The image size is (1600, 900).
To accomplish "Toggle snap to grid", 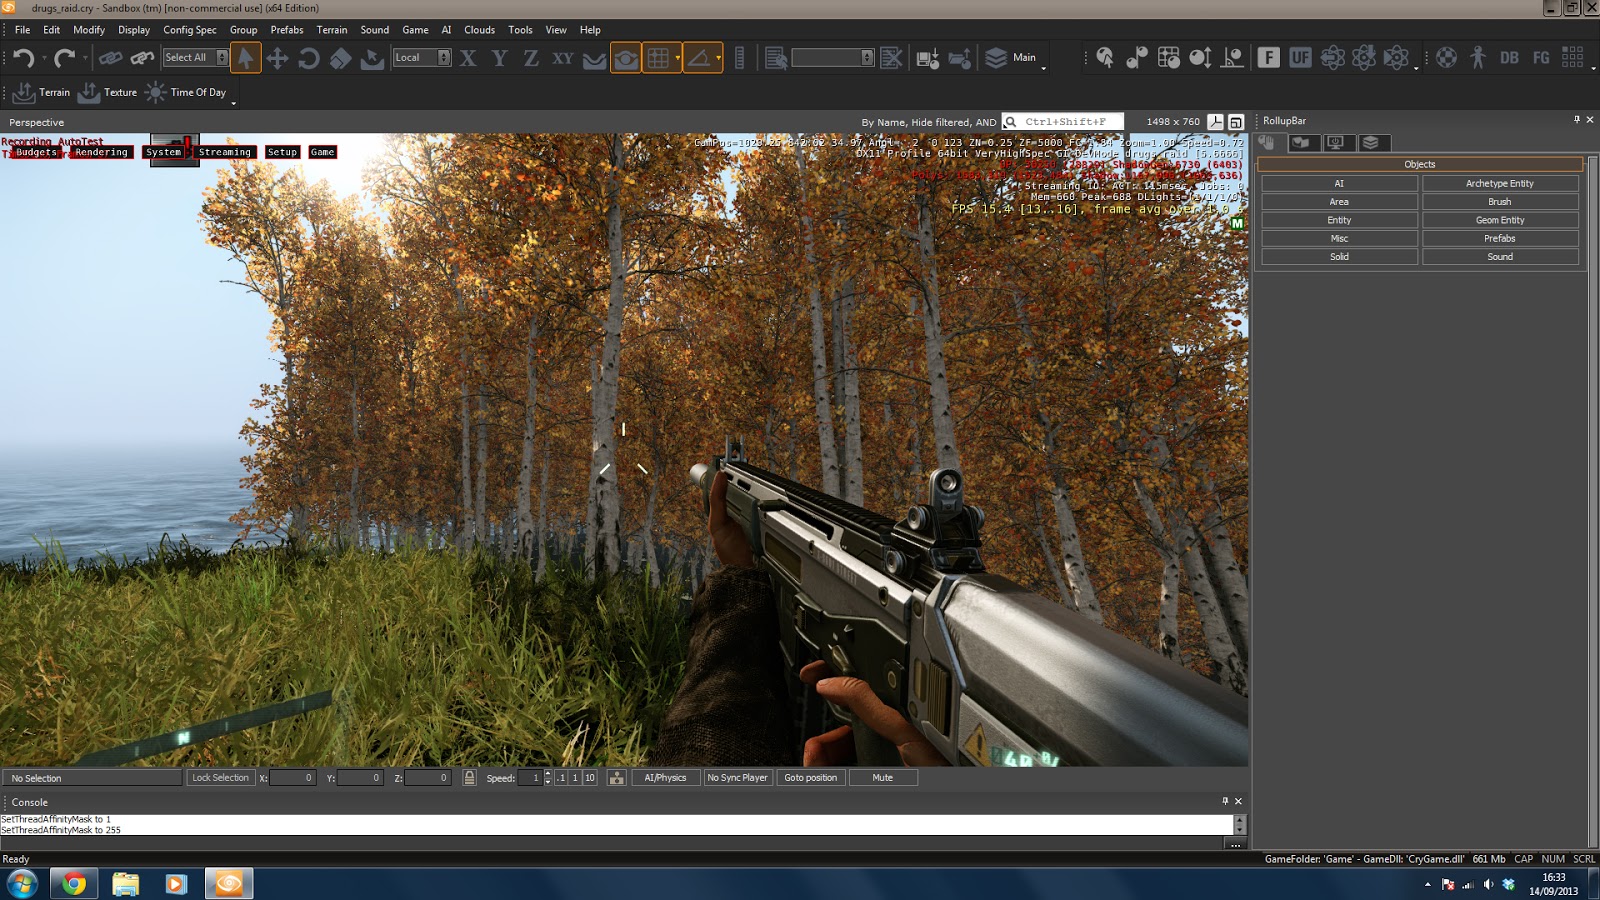I will click(659, 58).
